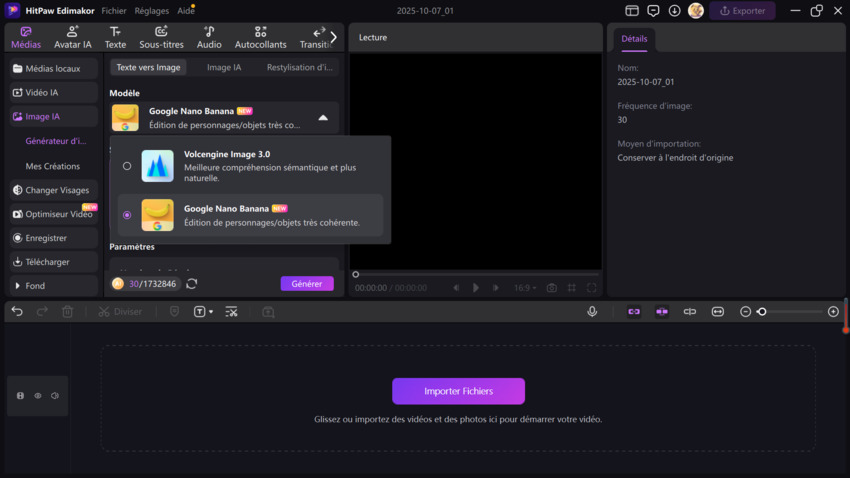Switch to the Sous-titres tab
This screenshot has width=850, height=478.
tap(162, 38)
